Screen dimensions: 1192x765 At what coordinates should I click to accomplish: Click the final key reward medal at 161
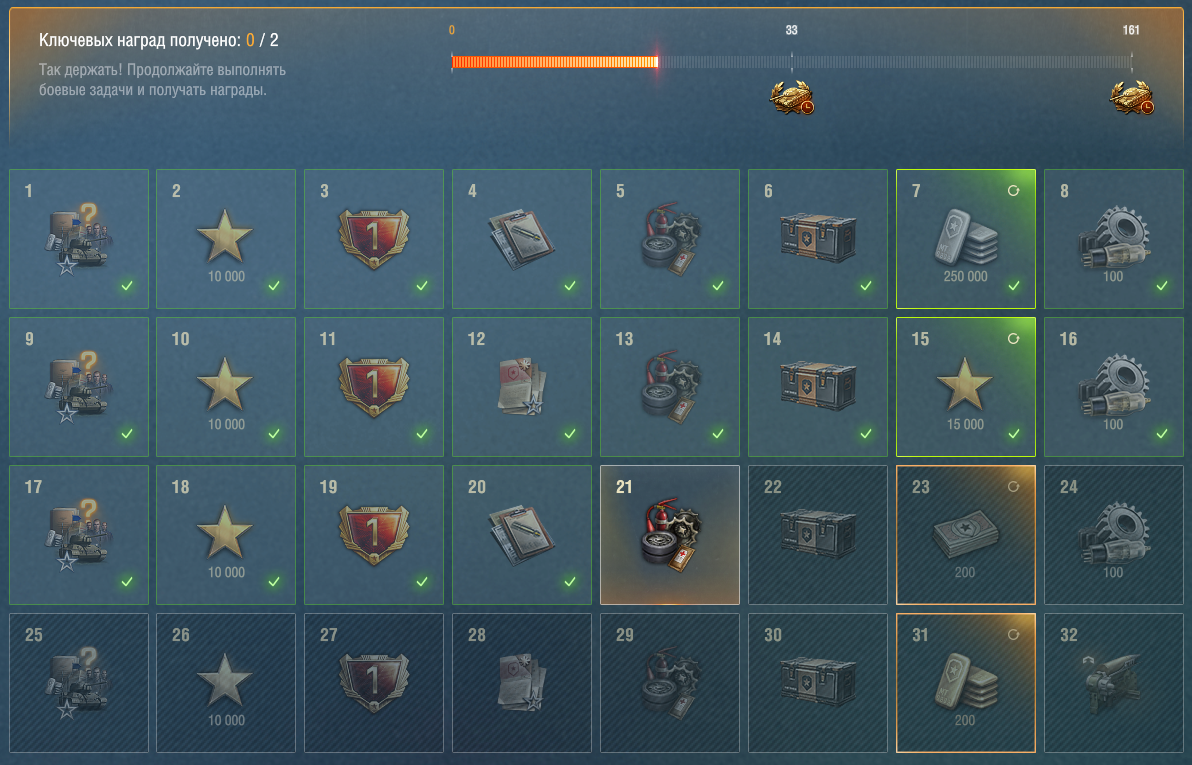pos(1131,98)
